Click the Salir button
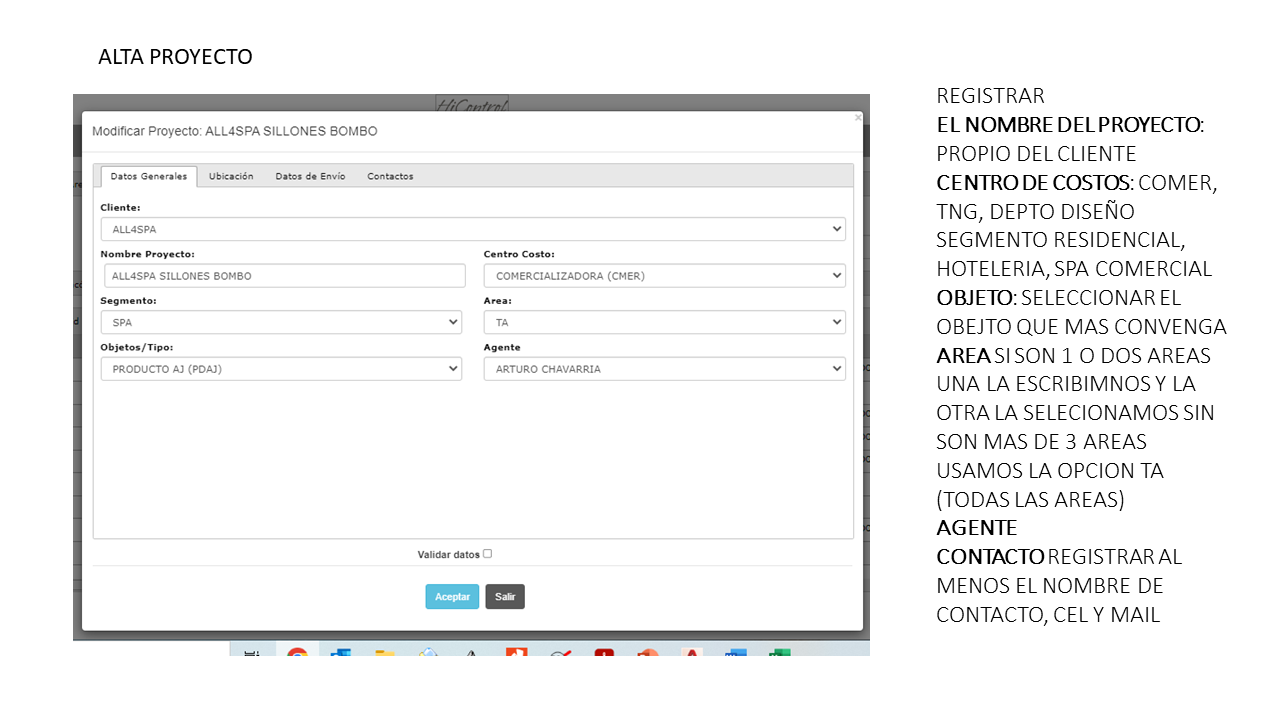The image size is (1280, 720). (505, 597)
